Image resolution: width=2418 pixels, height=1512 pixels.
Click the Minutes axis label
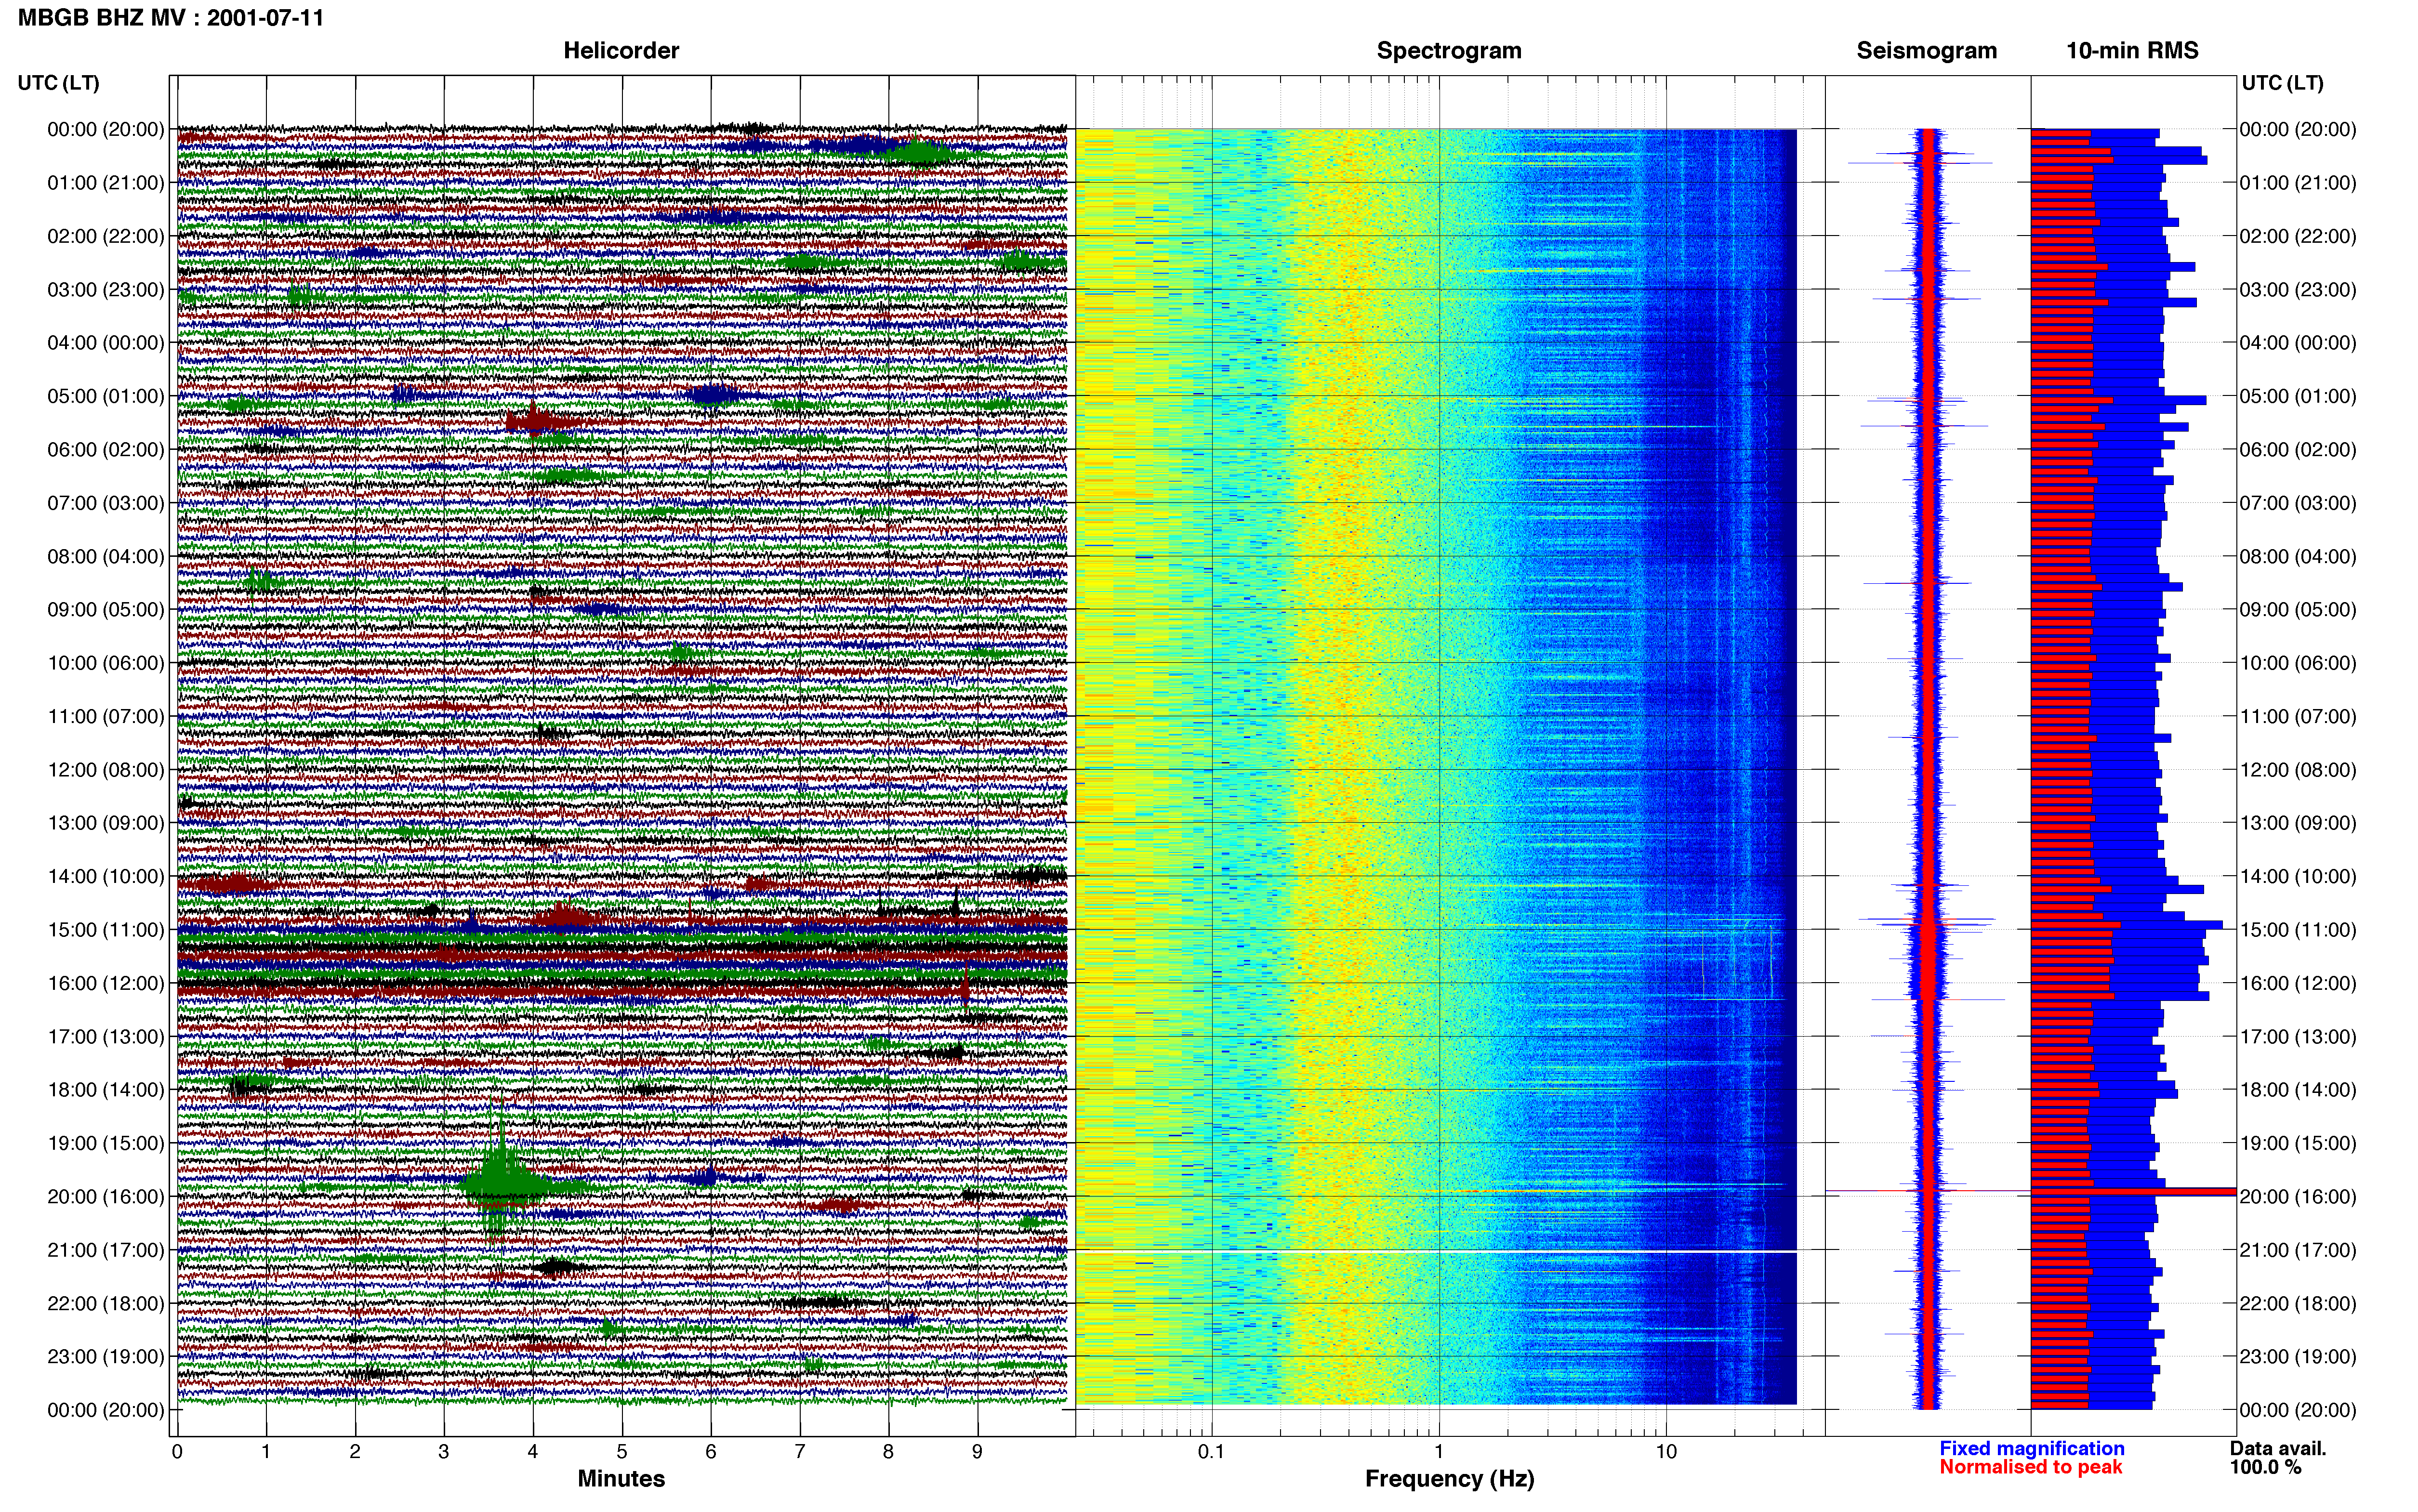621,1479
